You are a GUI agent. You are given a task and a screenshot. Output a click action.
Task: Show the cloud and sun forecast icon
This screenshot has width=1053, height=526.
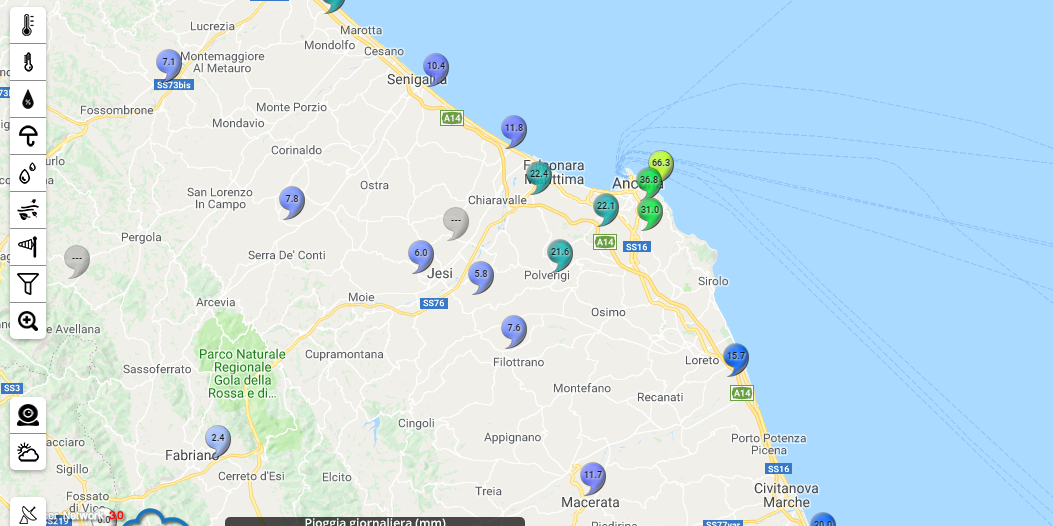click(x=28, y=452)
